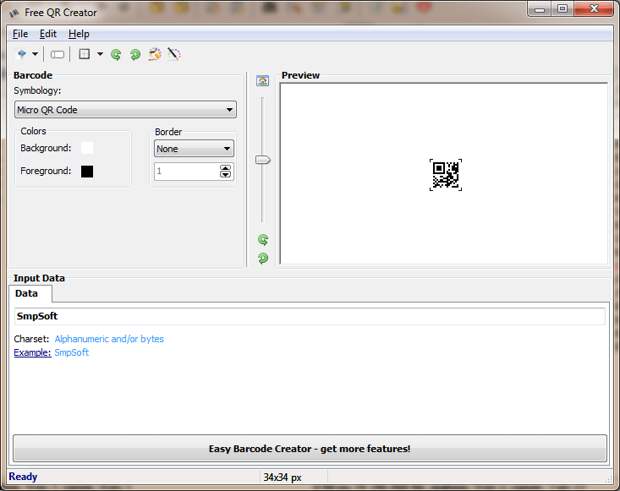This screenshot has height=491, width=620.
Task: Click the Ready status text
Action: tap(23, 477)
